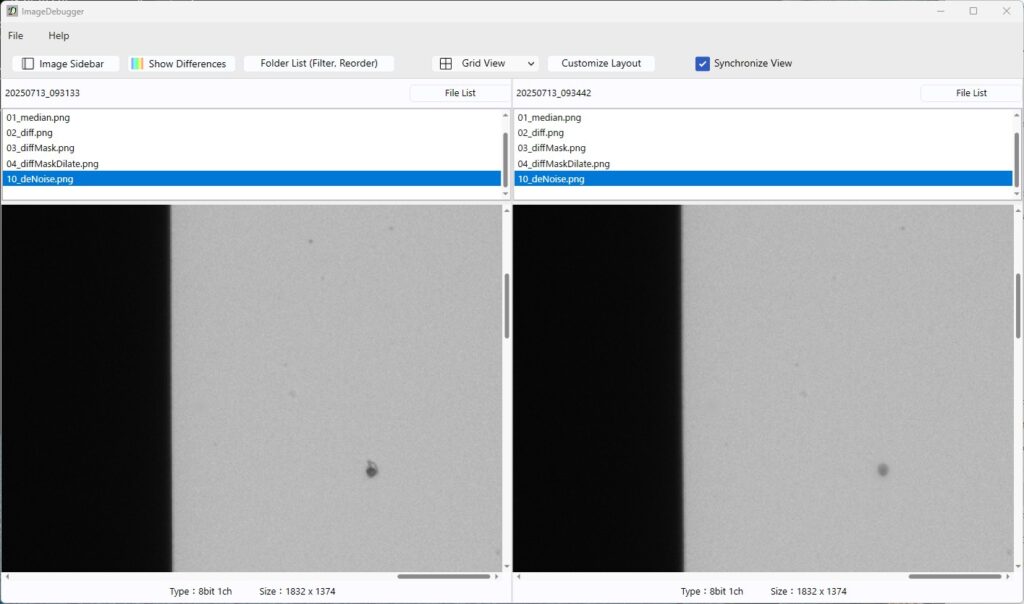The width and height of the screenshot is (1024, 604).
Task: Click the dark spot in left image
Action: (371, 470)
